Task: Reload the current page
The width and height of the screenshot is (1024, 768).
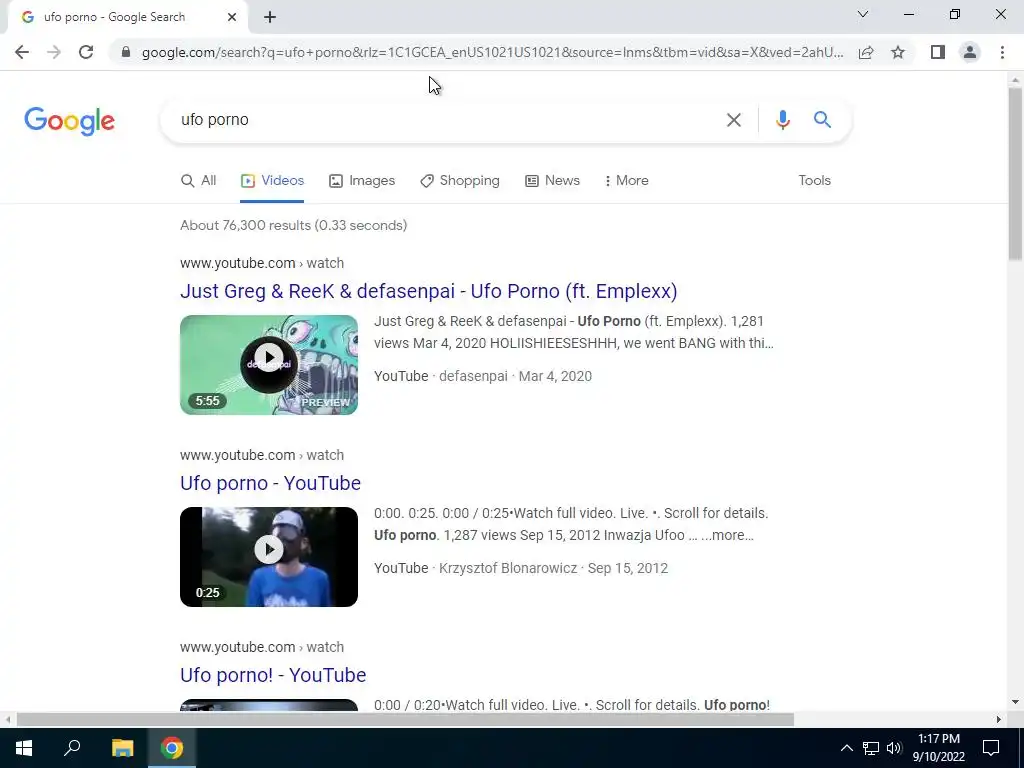Action: click(86, 52)
